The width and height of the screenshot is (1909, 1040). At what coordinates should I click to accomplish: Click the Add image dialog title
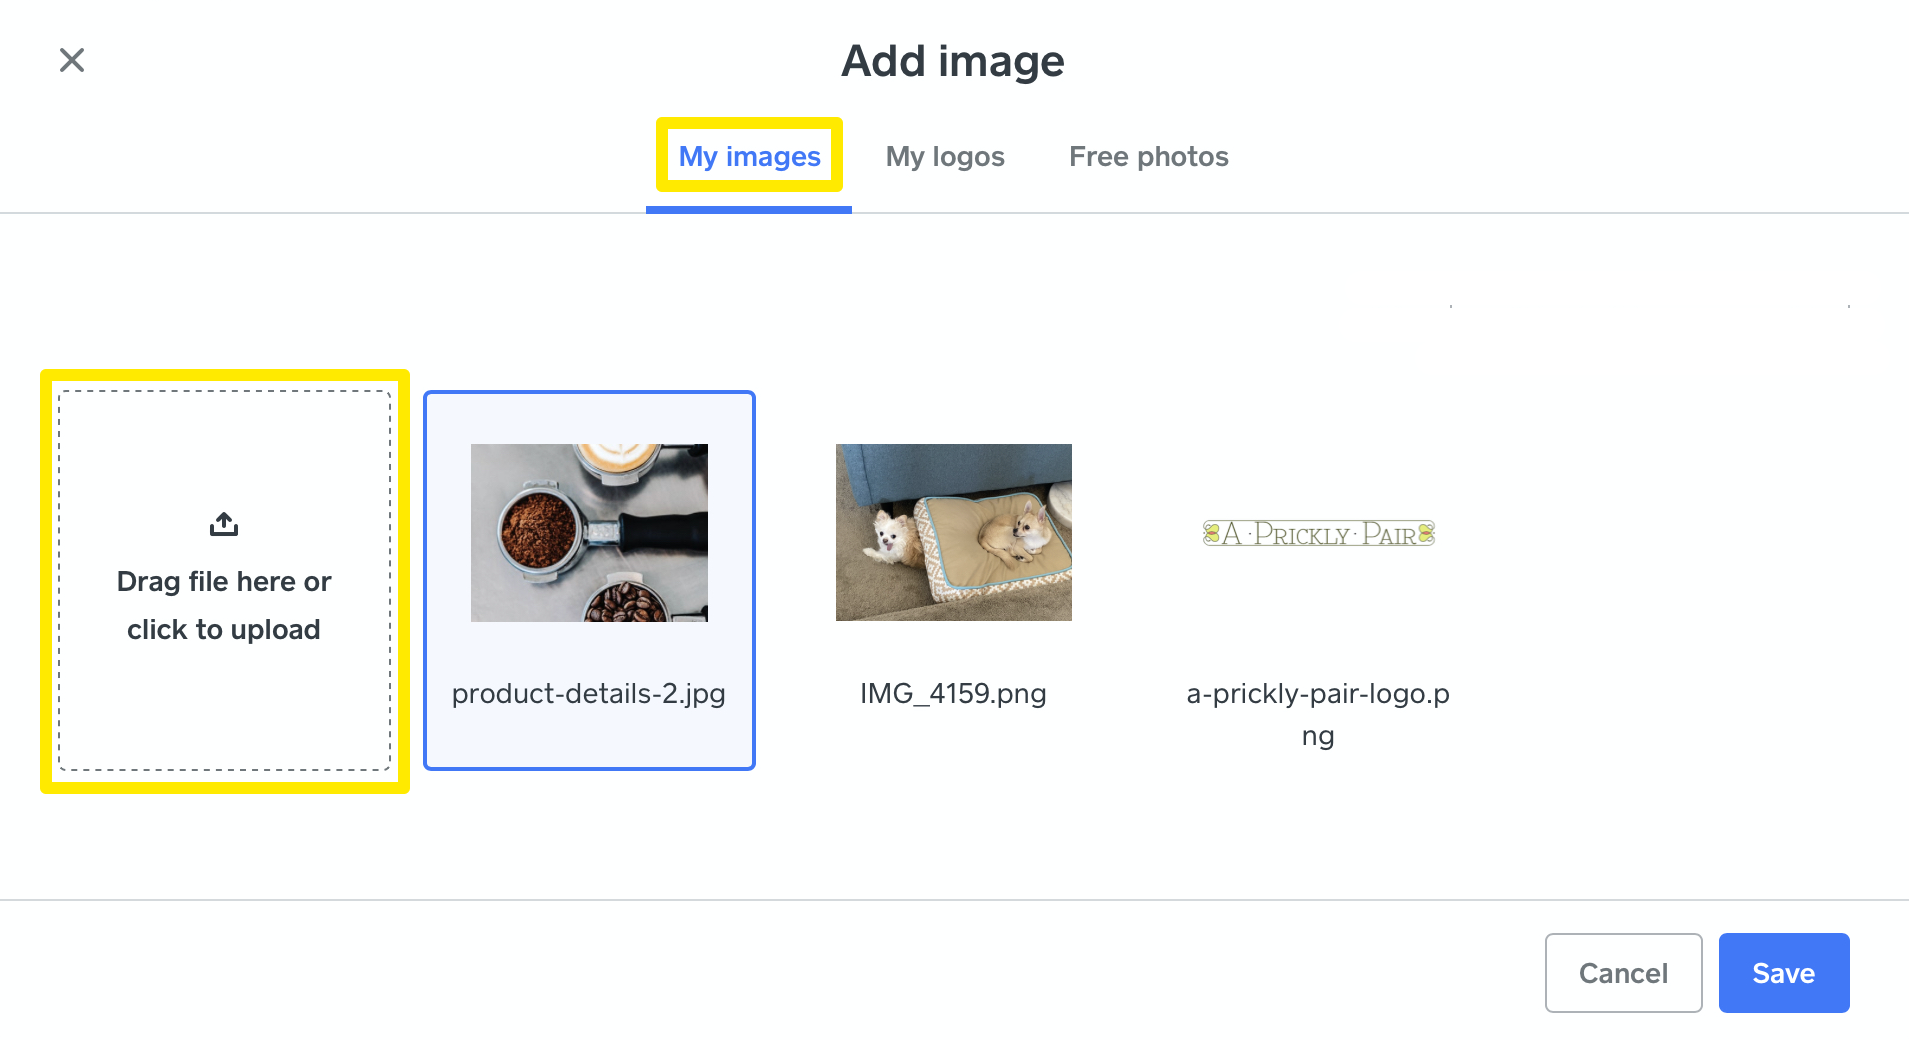(x=952, y=60)
